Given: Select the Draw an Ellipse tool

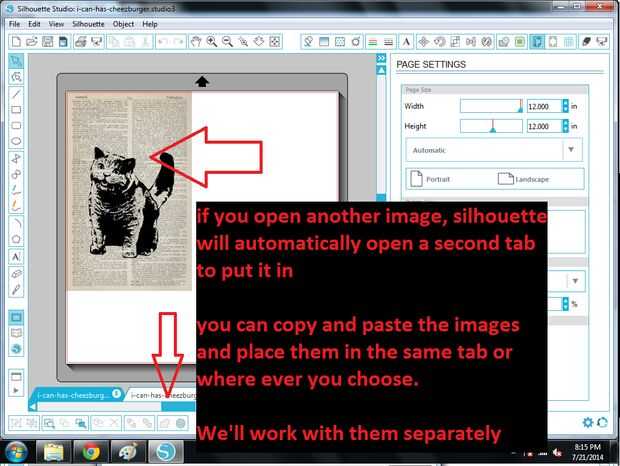Looking at the screenshot, I should [x=16, y=141].
